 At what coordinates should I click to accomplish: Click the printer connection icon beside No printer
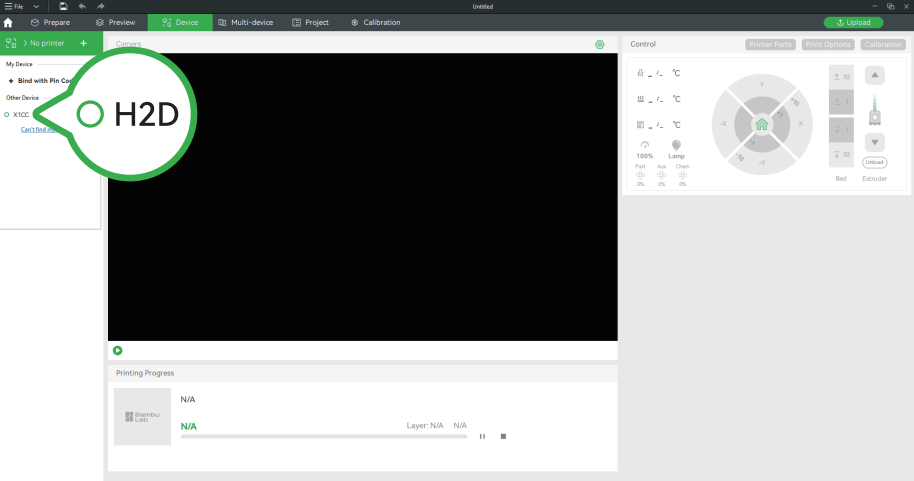pos(10,43)
